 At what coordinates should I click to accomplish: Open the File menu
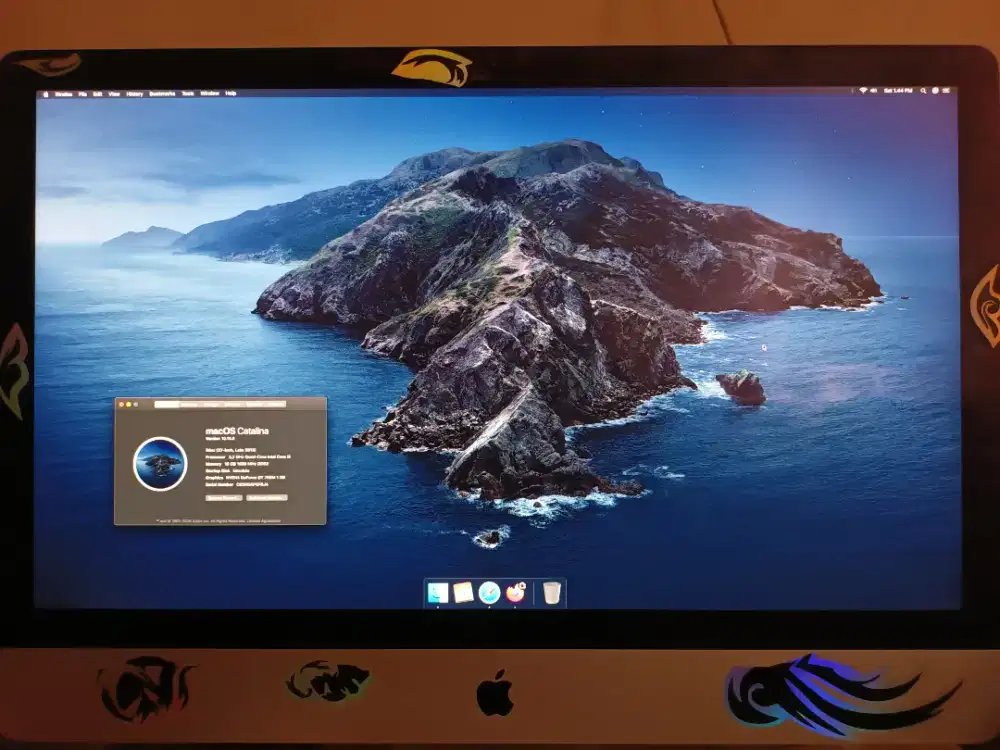click(x=82, y=94)
